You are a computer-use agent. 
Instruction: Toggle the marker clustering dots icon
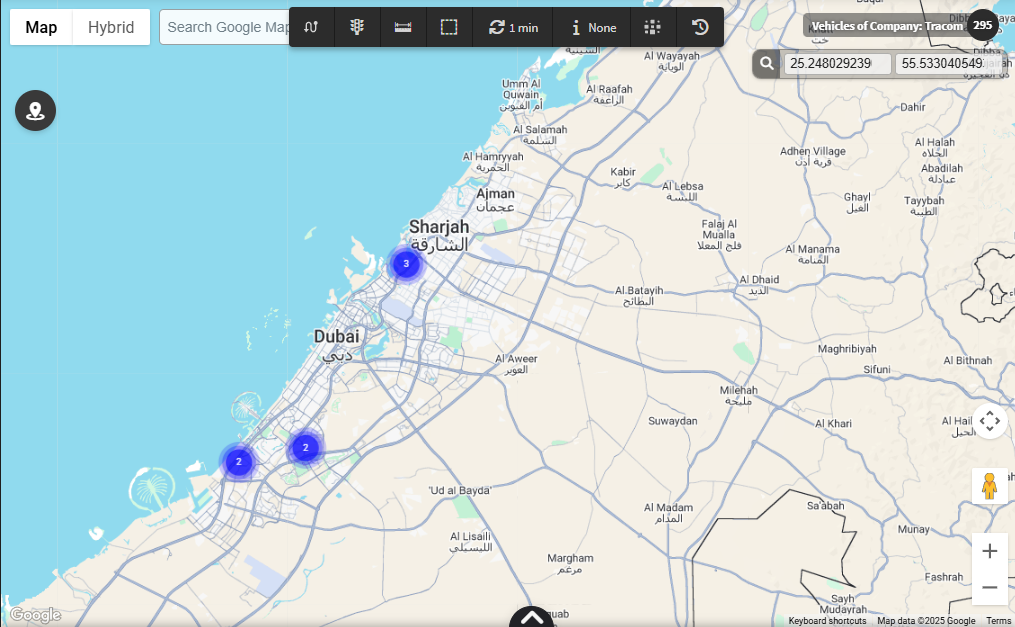click(x=652, y=27)
